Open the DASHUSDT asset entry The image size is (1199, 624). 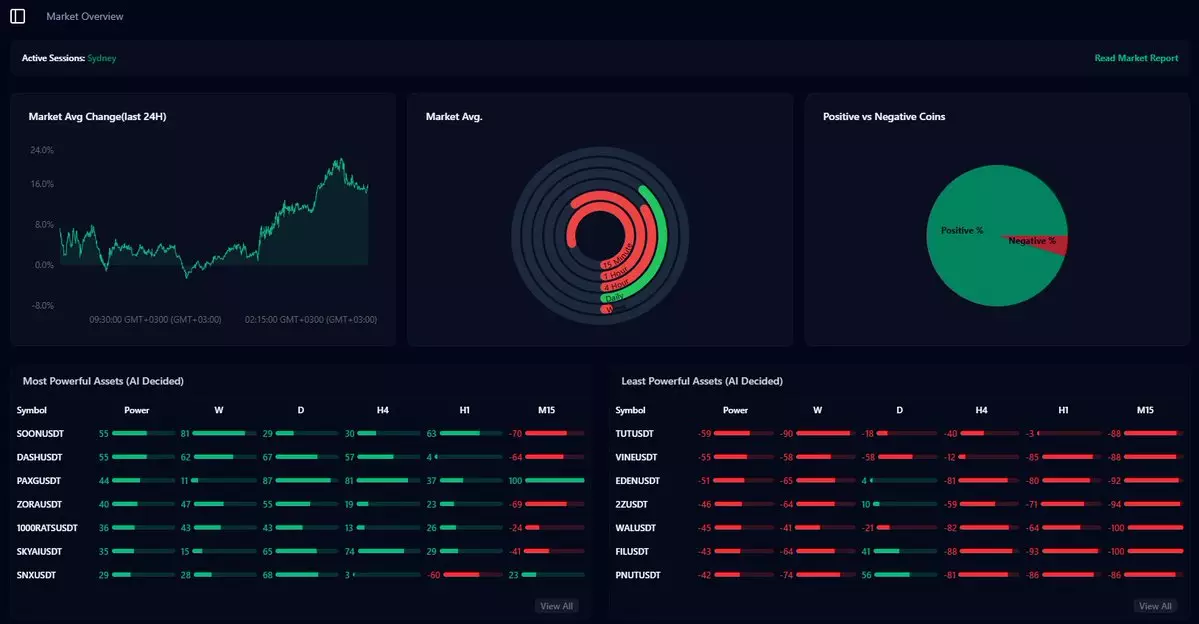click(40, 457)
